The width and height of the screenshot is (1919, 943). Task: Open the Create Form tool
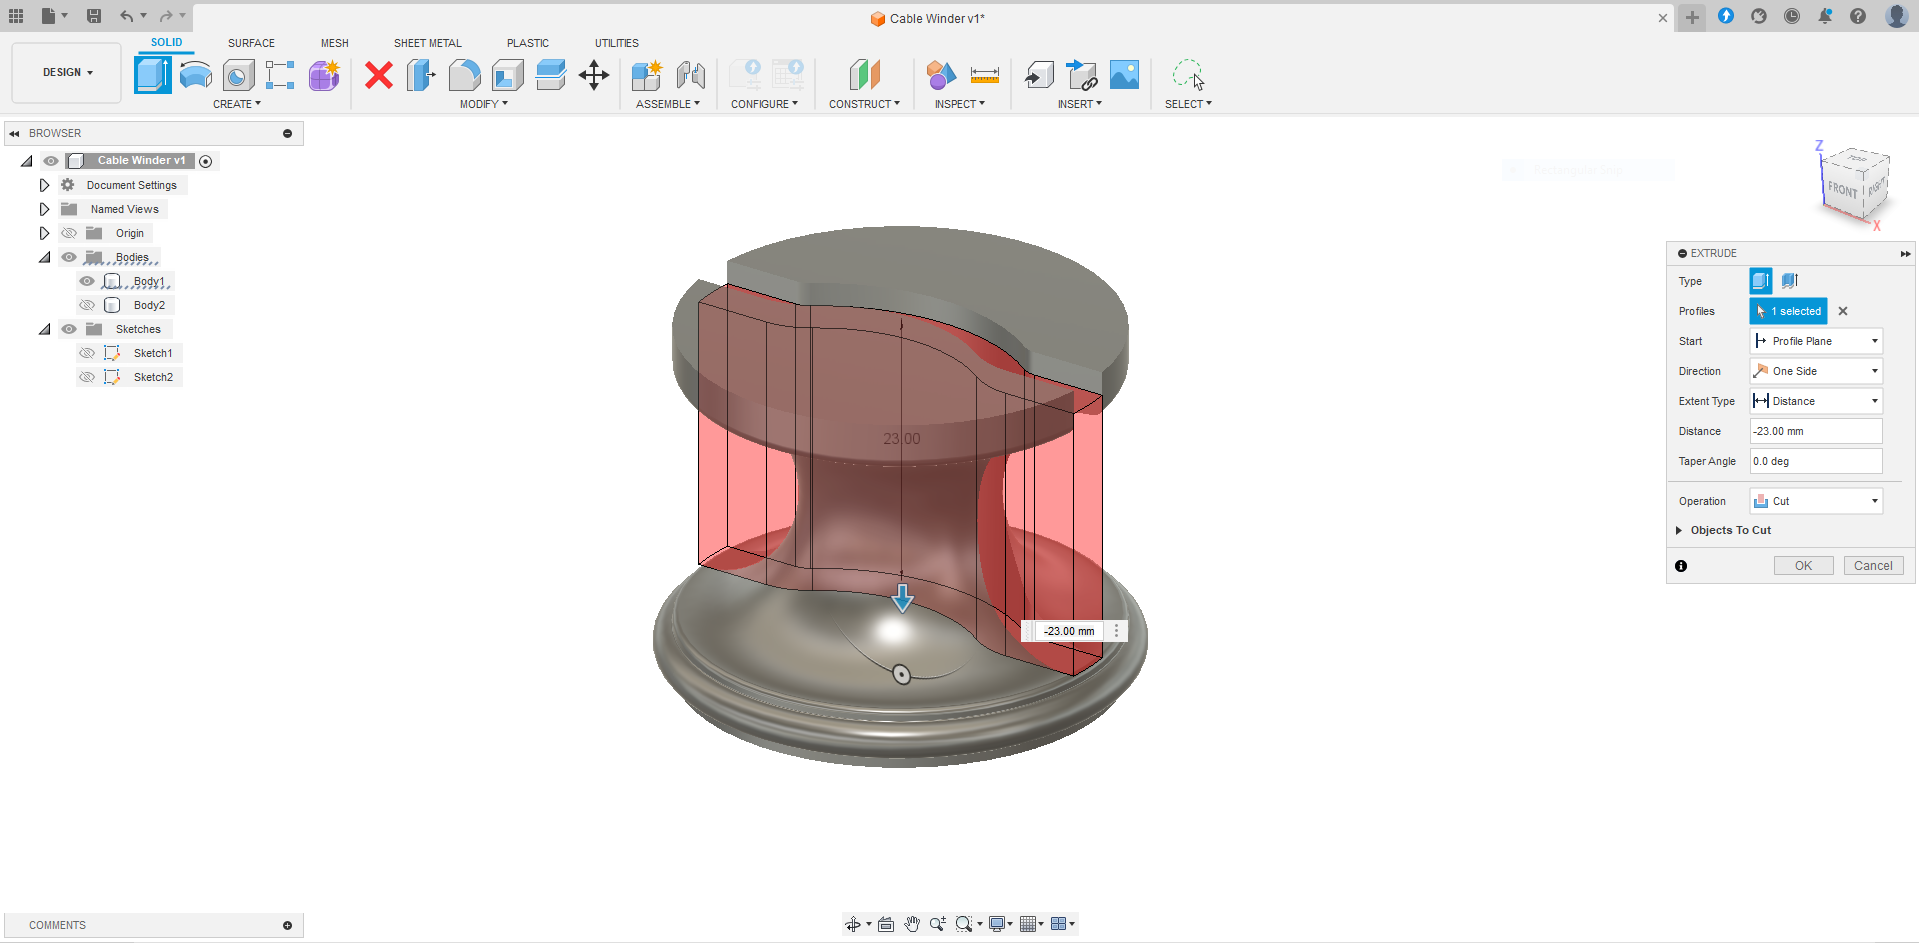324,75
